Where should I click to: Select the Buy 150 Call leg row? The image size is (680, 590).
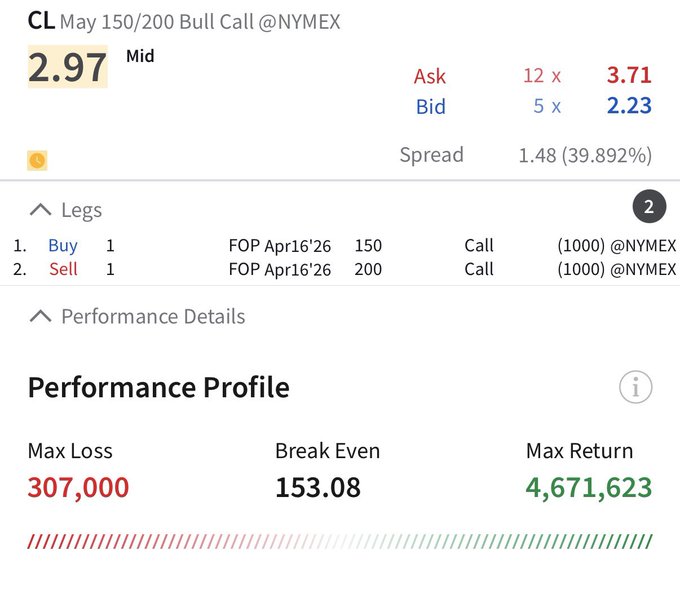pos(340,246)
